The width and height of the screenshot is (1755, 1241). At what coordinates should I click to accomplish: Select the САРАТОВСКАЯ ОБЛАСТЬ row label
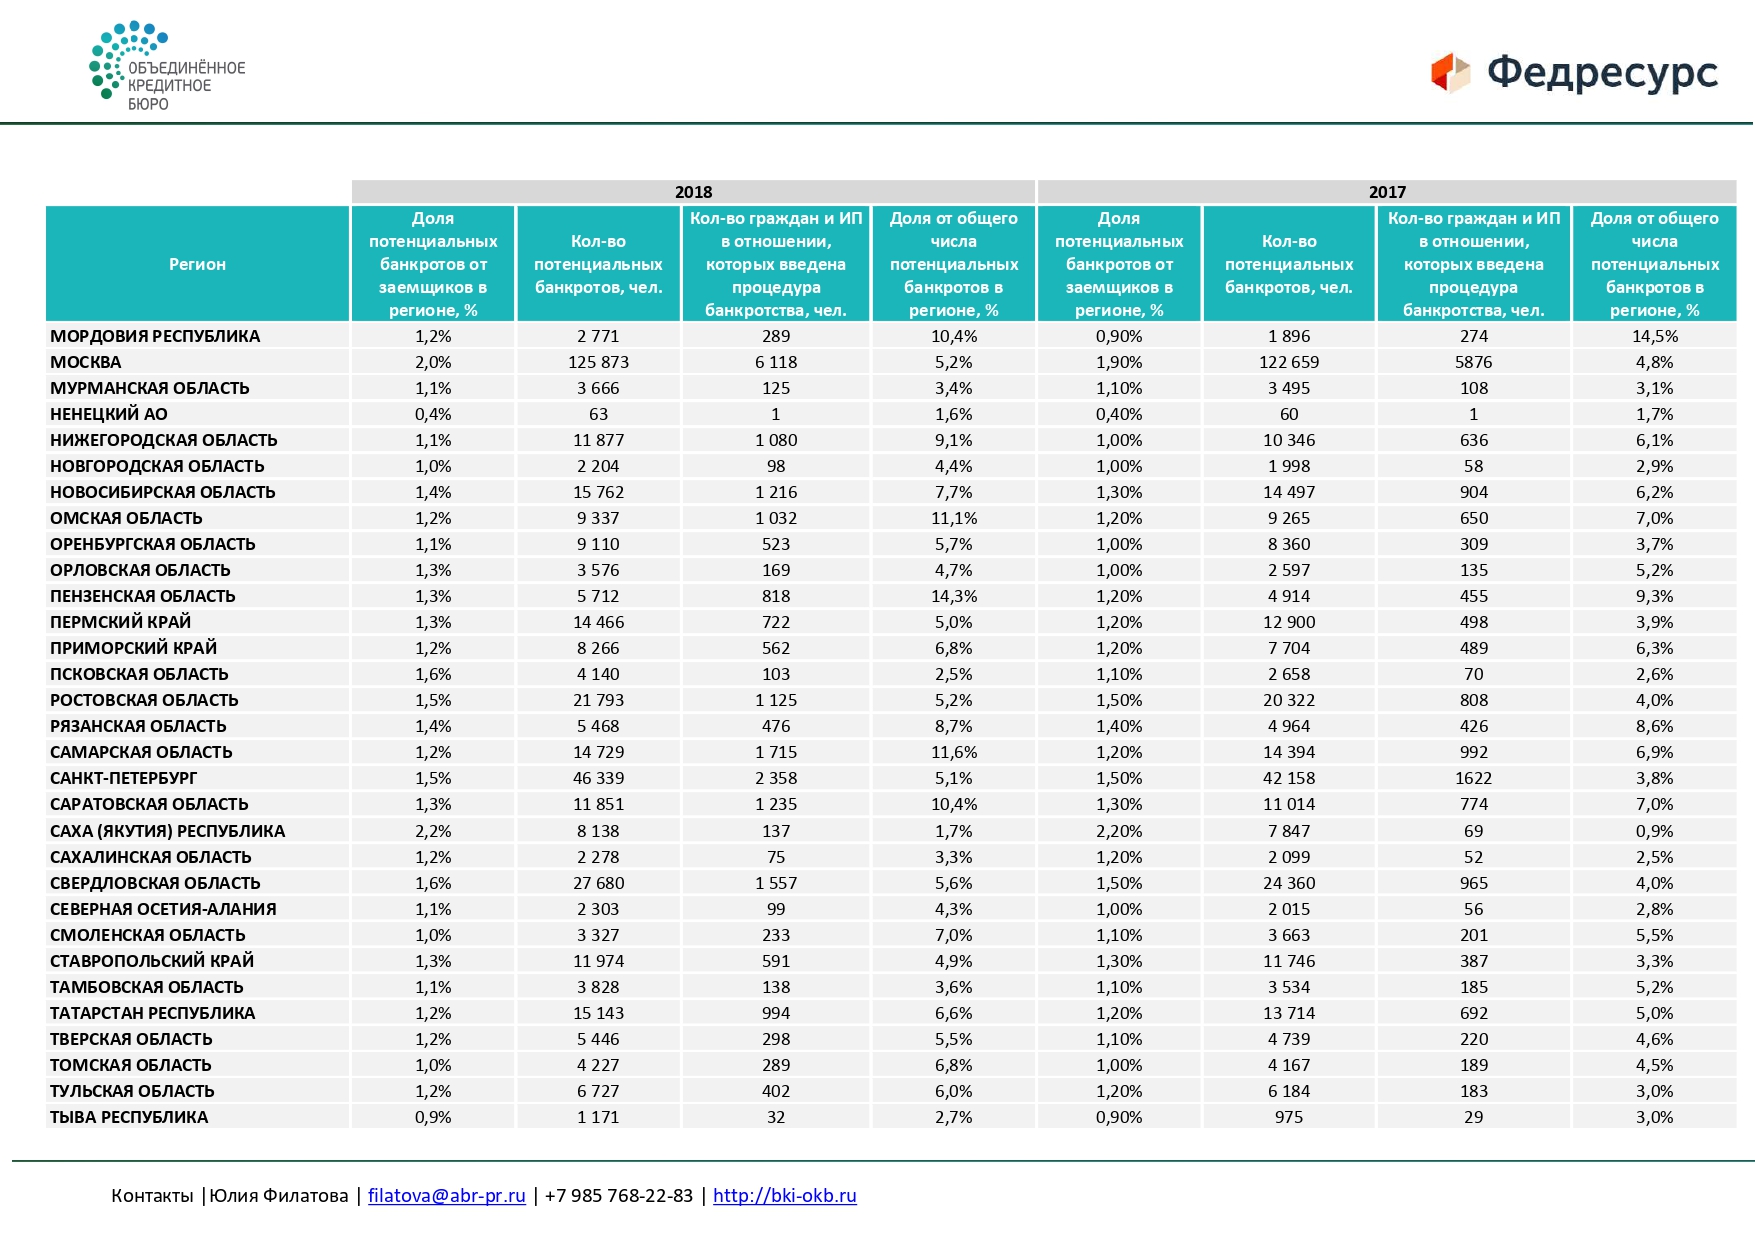[x=149, y=804]
